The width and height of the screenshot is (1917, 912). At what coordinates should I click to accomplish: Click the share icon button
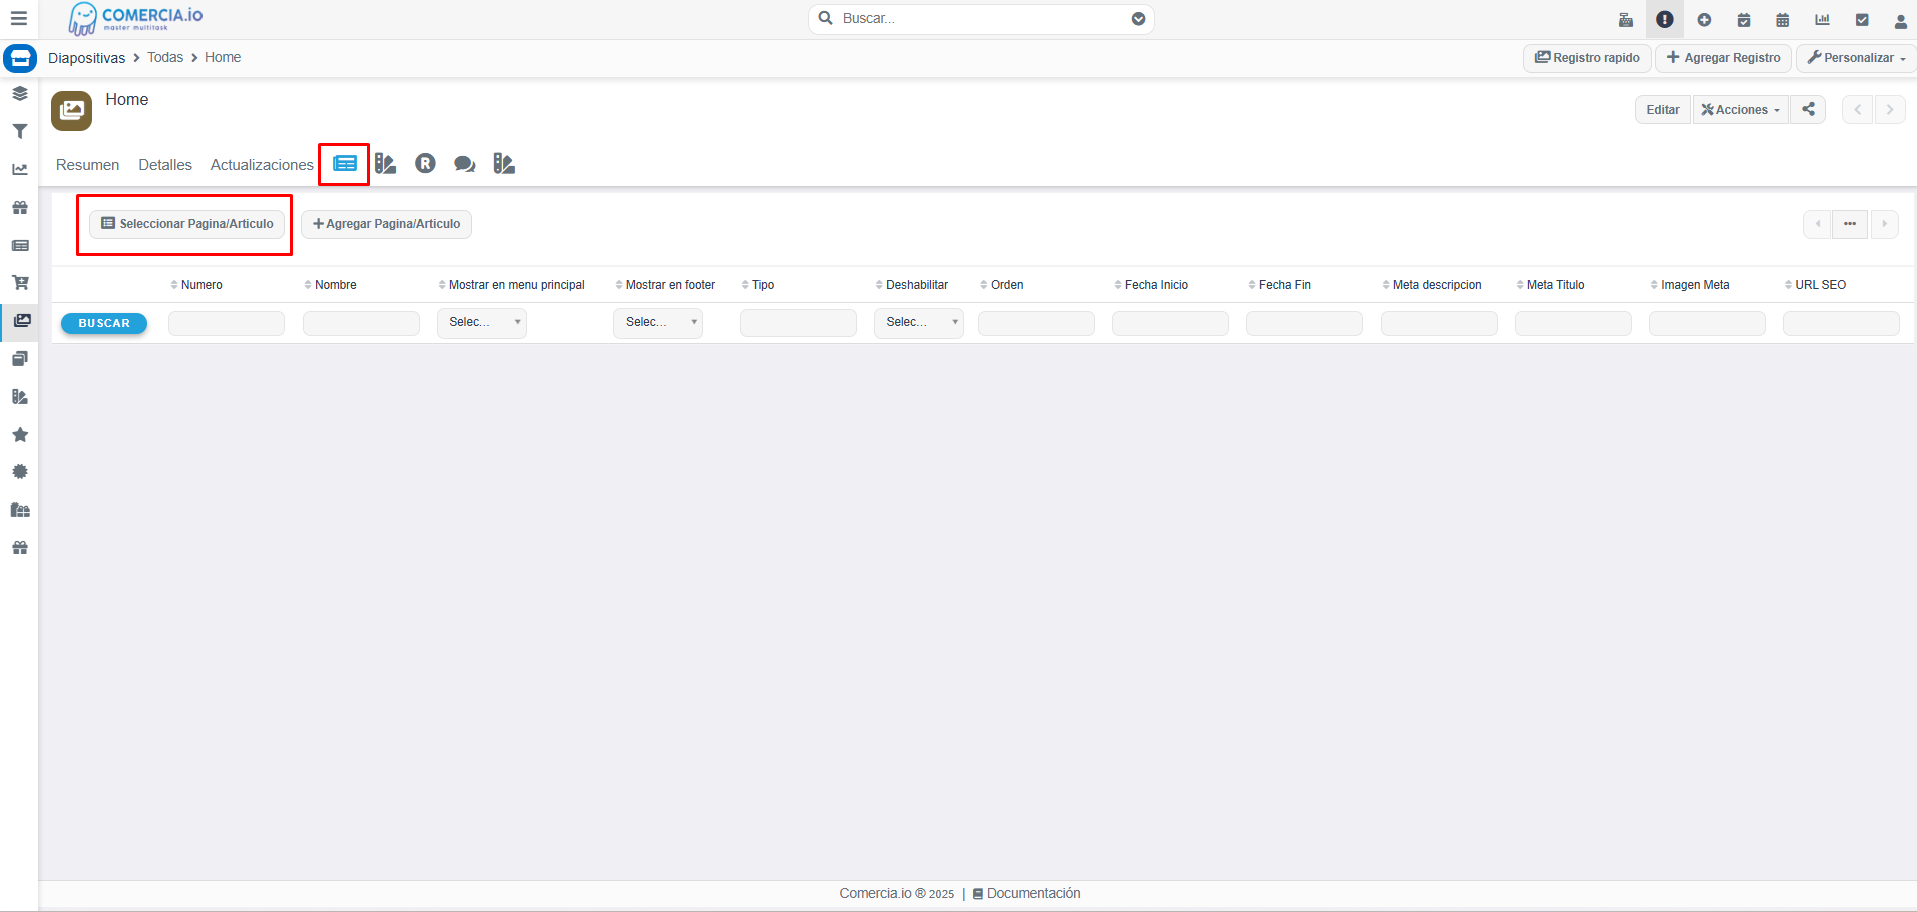coord(1808,109)
